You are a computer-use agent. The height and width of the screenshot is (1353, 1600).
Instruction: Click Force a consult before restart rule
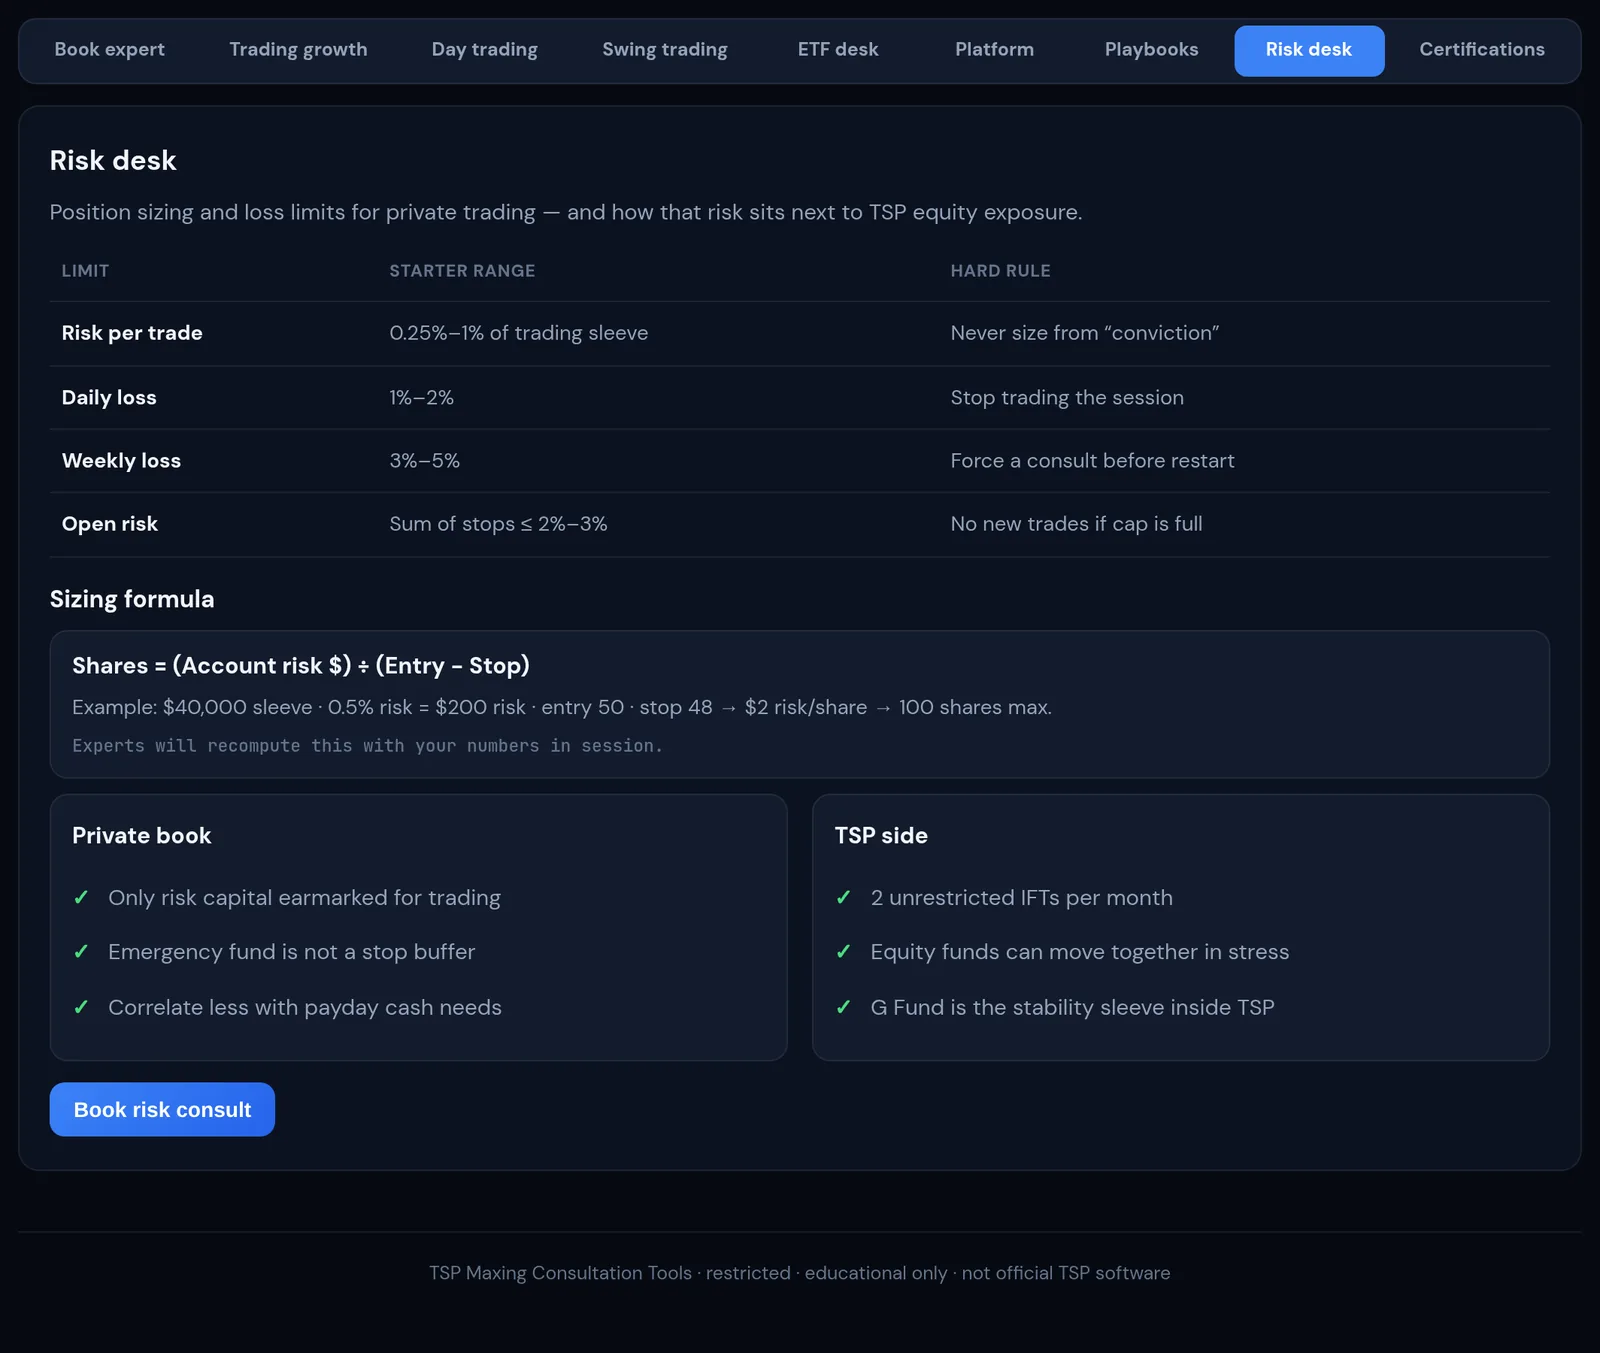(x=1092, y=460)
